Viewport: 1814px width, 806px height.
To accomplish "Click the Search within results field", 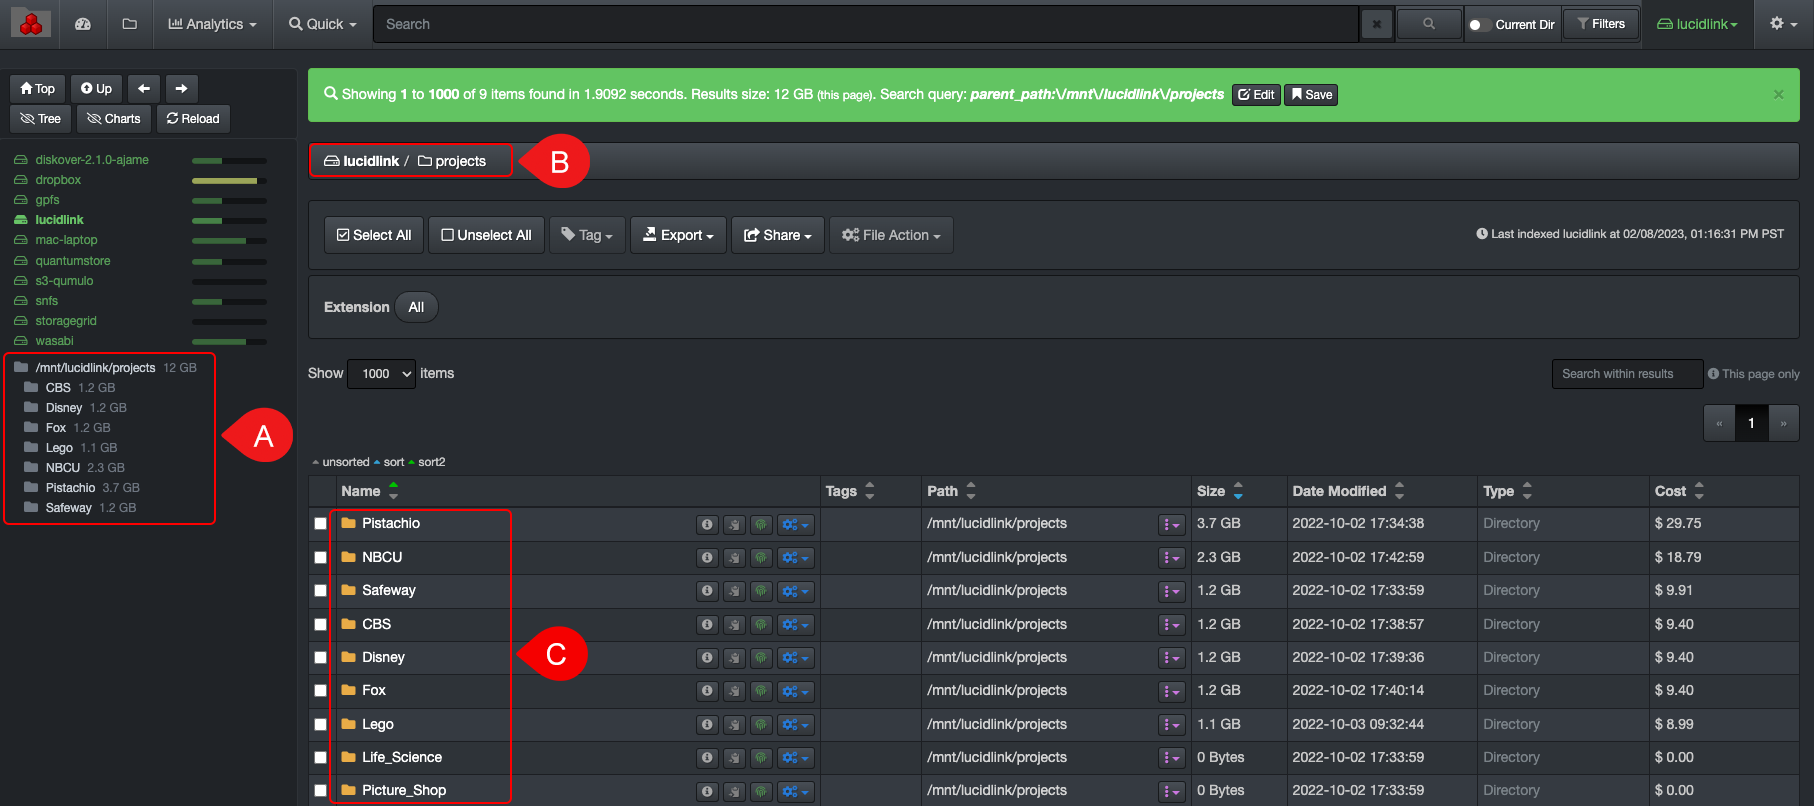I will pos(1626,374).
